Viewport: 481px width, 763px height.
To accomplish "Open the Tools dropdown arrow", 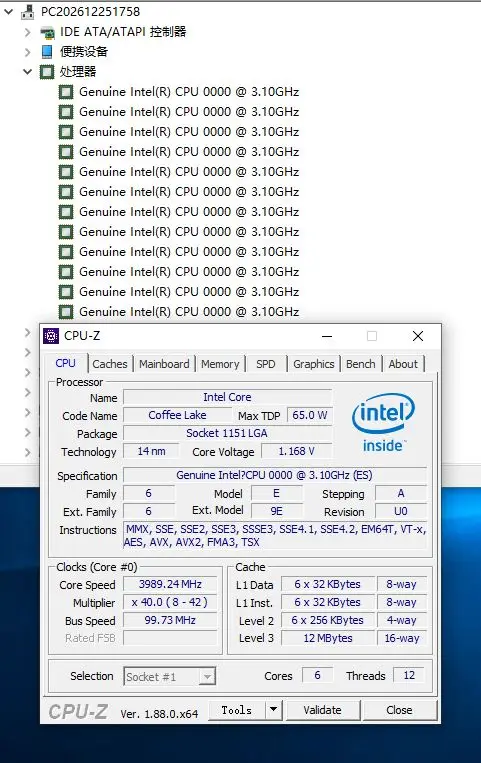I will click(274, 710).
